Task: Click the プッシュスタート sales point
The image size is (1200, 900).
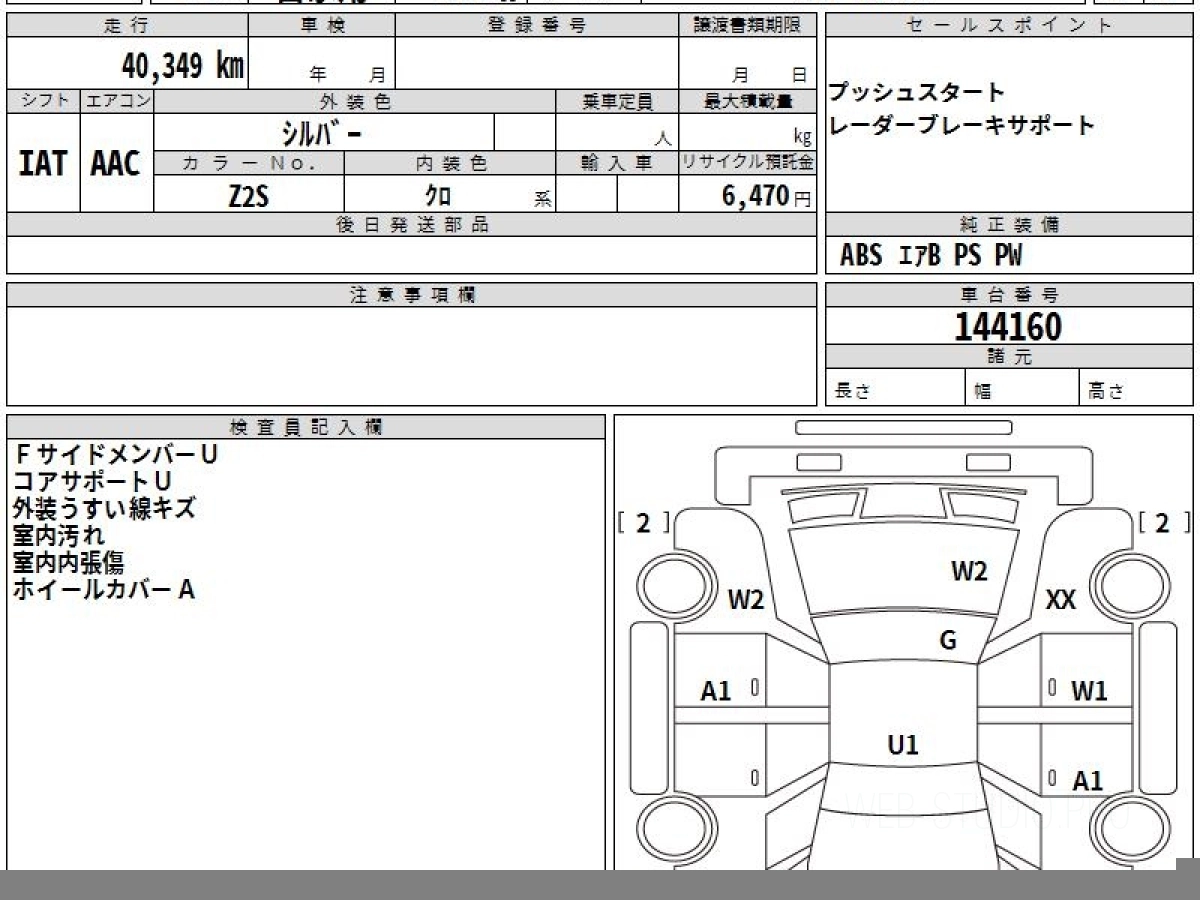Action: tap(917, 93)
